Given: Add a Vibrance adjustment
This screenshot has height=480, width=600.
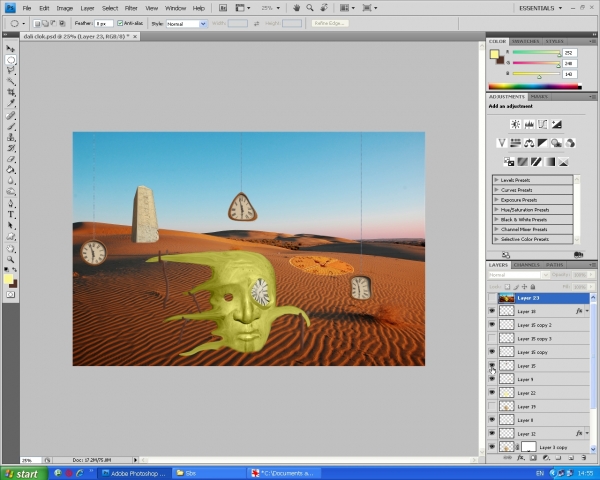Looking at the screenshot, I should [x=502, y=143].
